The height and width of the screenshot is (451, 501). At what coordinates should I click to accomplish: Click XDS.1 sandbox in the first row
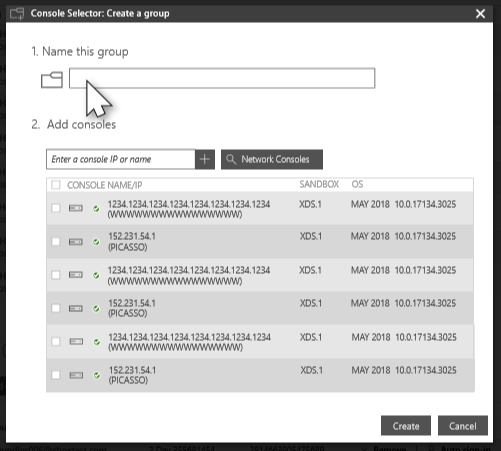tap(310, 204)
